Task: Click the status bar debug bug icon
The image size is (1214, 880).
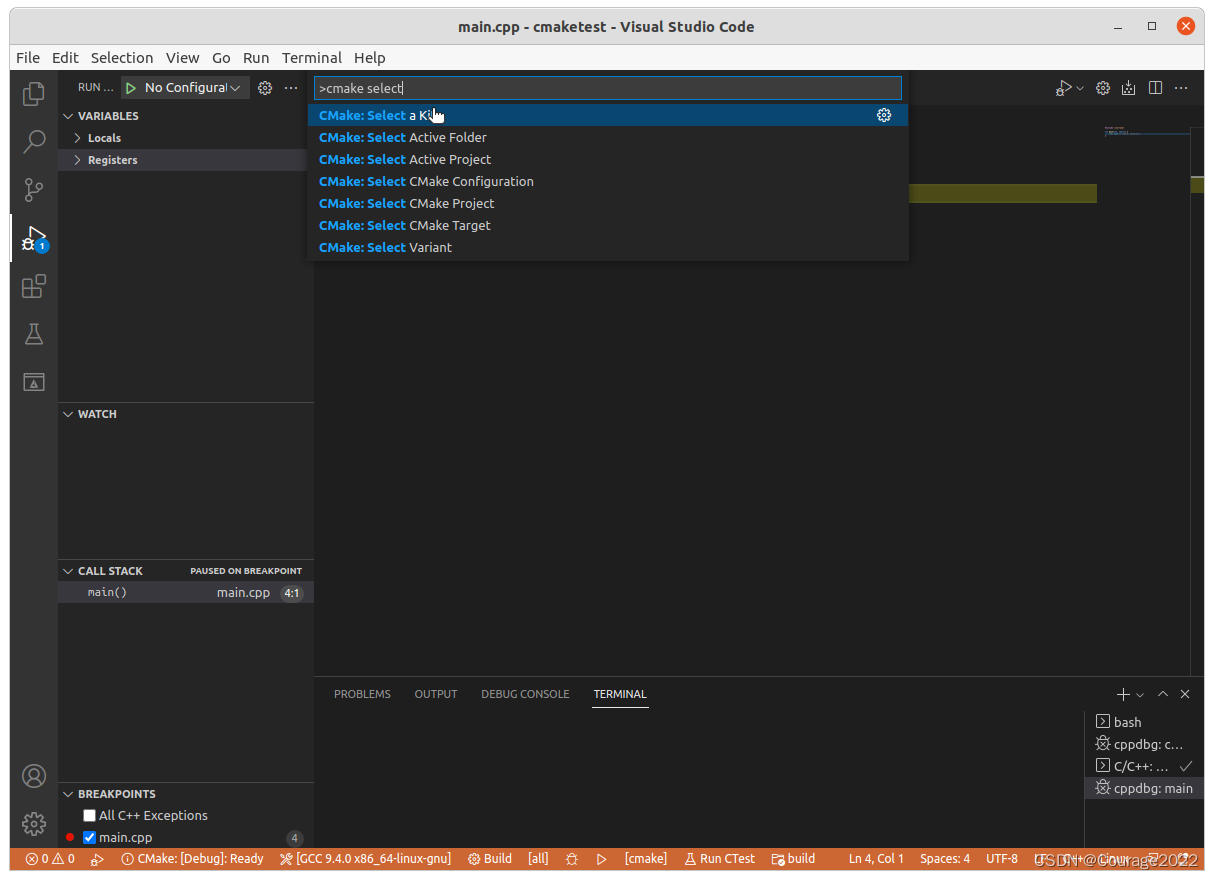Action: click(571, 859)
